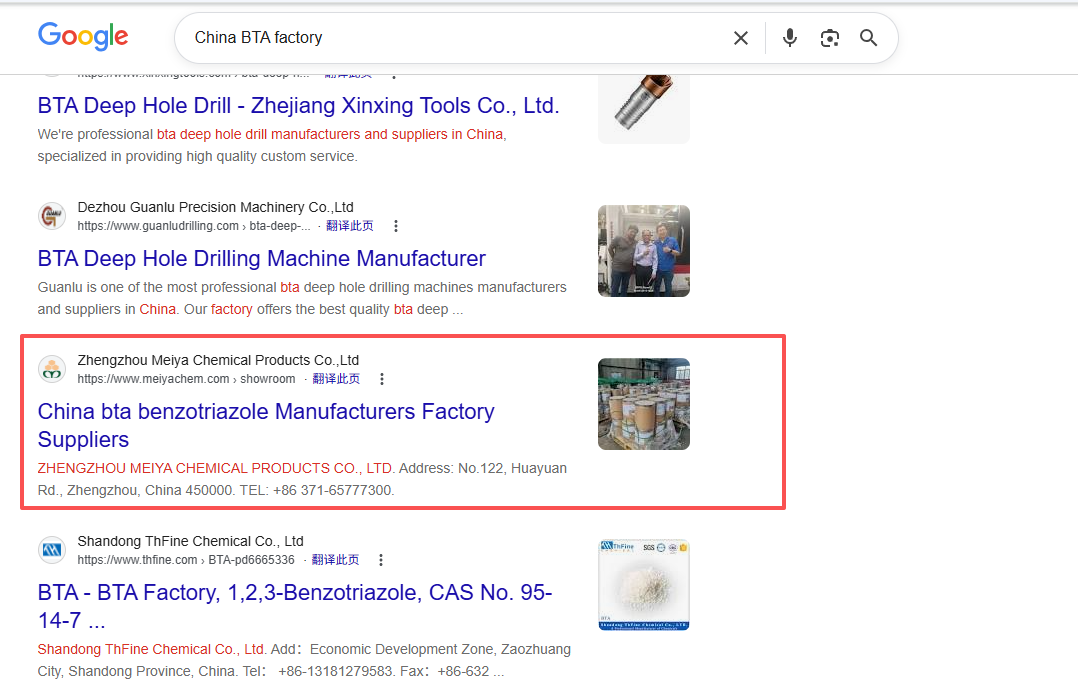Screen dimensions: 1078x698
Task: Click the guanludrilling.com URL text
Action: (x=194, y=226)
